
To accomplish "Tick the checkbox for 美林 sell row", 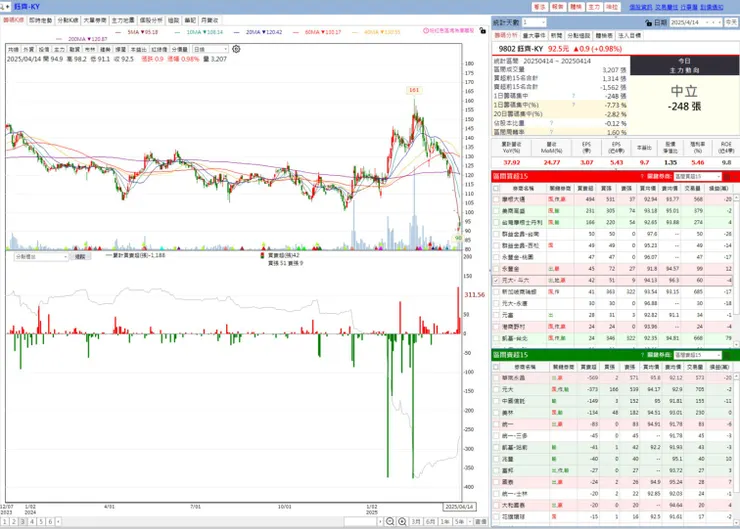I will pos(496,413).
